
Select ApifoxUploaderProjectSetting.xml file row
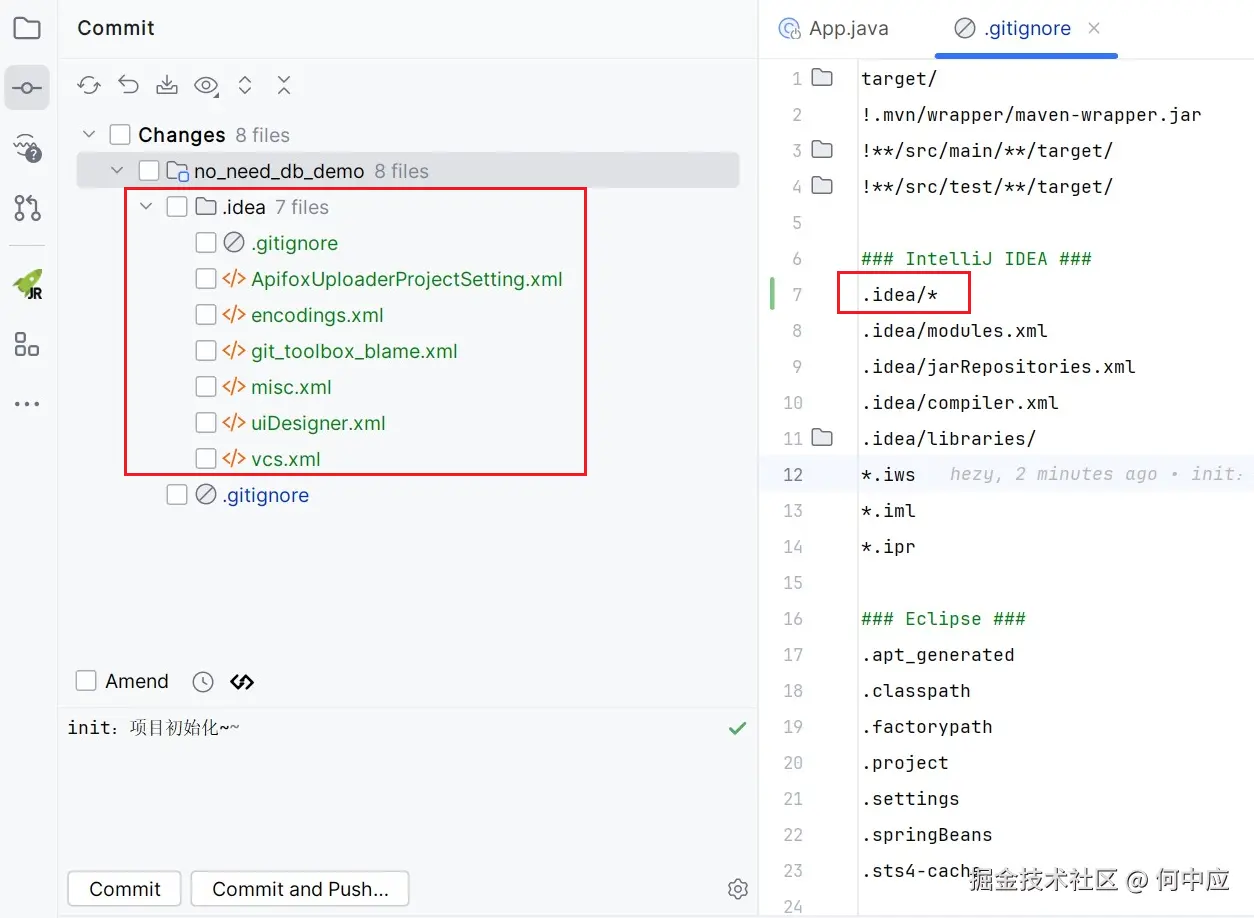point(407,279)
